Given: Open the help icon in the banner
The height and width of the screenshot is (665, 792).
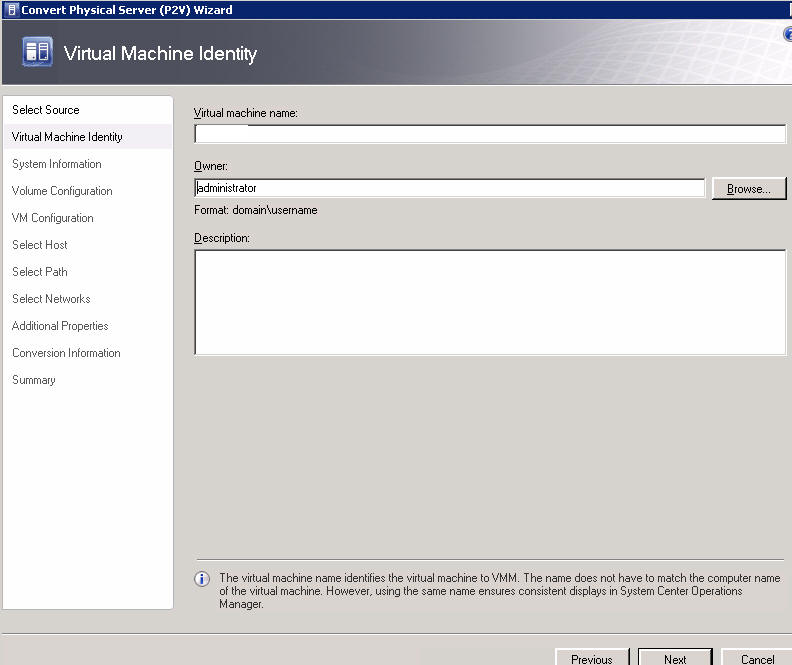Looking at the screenshot, I should [788, 34].
